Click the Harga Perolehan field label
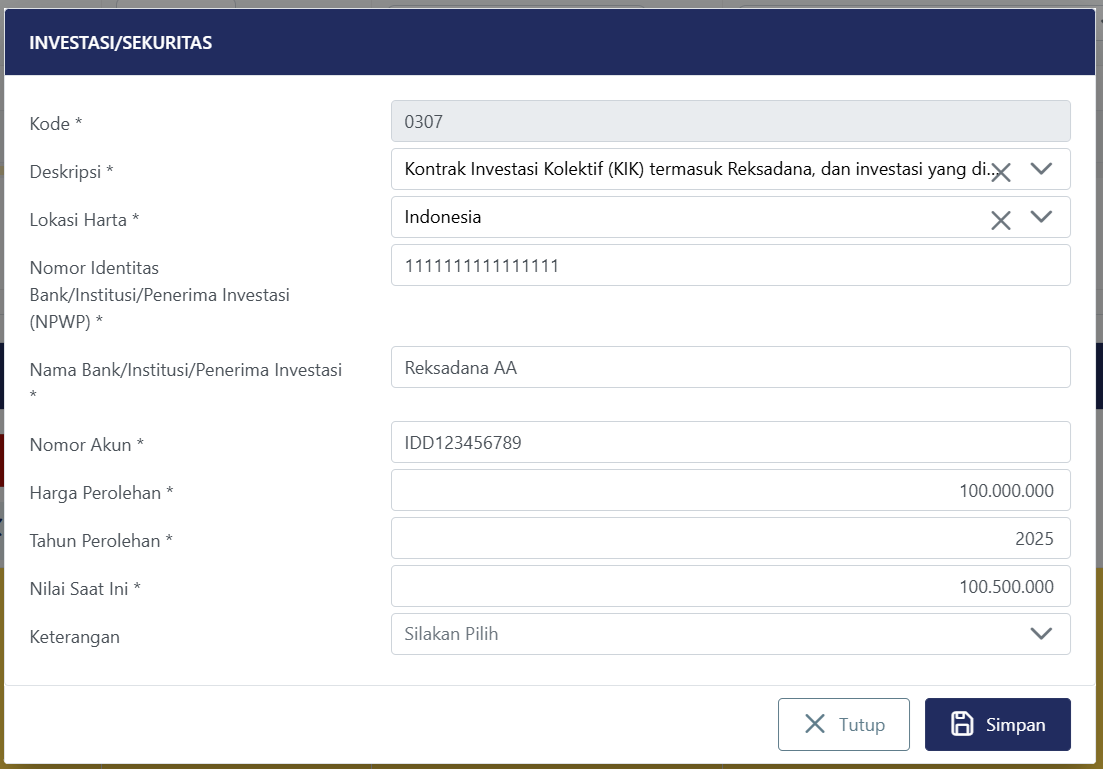This screenshot has width=1103, height=769. pyautogui.click(x=101, y=493)
